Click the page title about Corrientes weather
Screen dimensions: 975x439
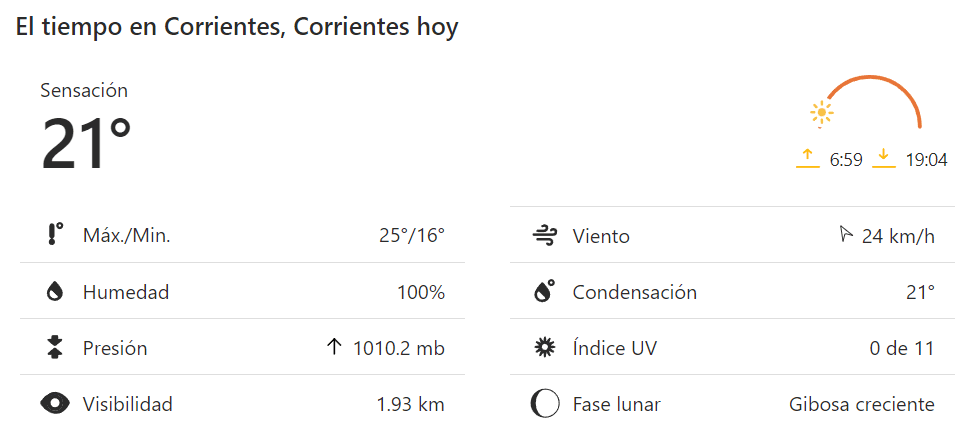pos(237,27)
